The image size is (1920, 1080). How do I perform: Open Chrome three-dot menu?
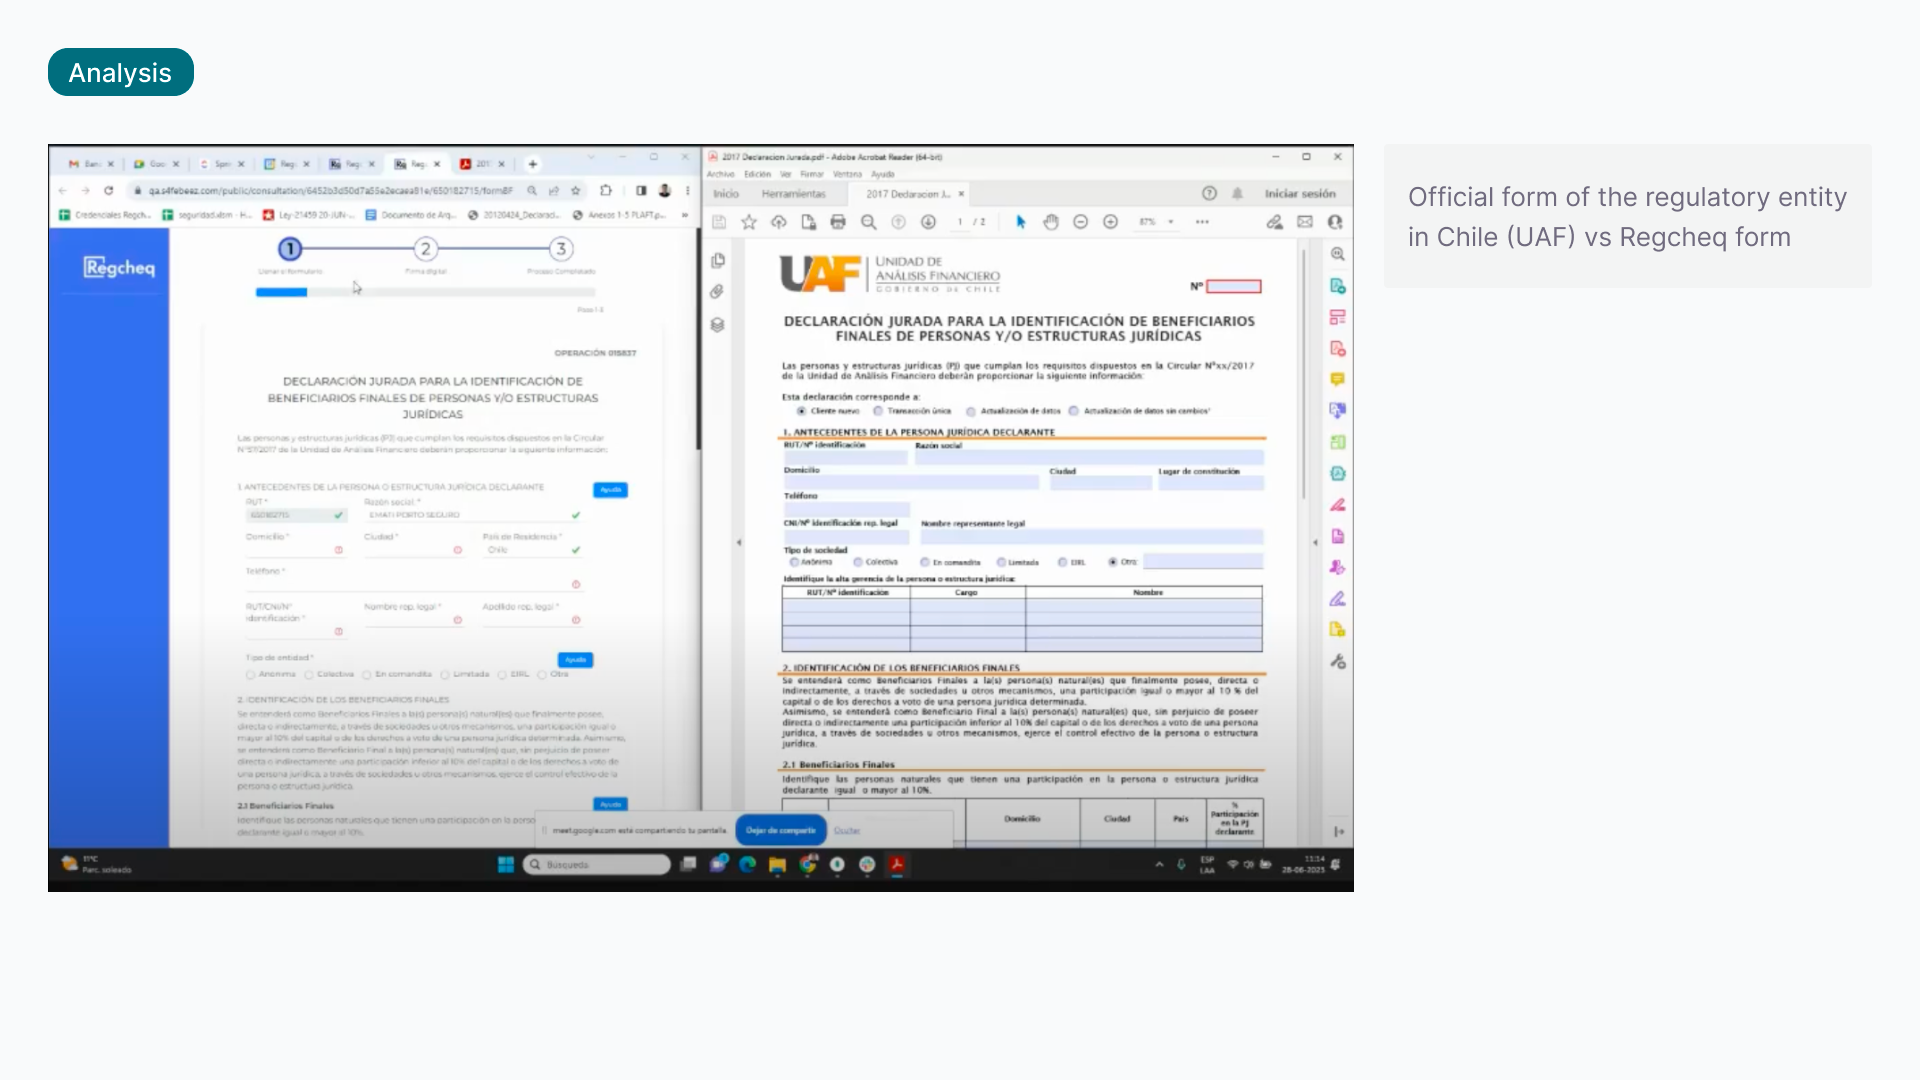click(x=687, y=190)
